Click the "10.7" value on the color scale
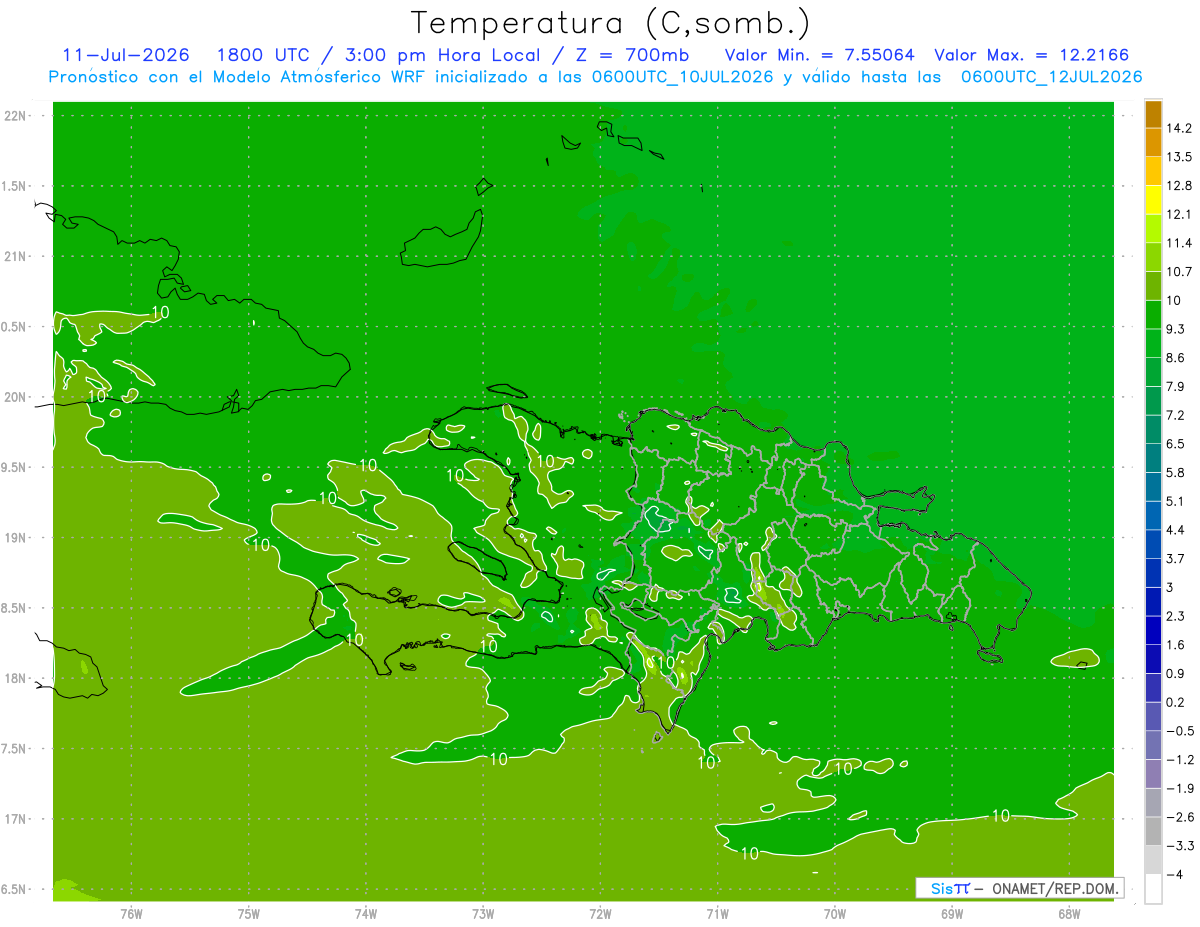Viewport: 1200px width, 927px height. click(1178, 272)
